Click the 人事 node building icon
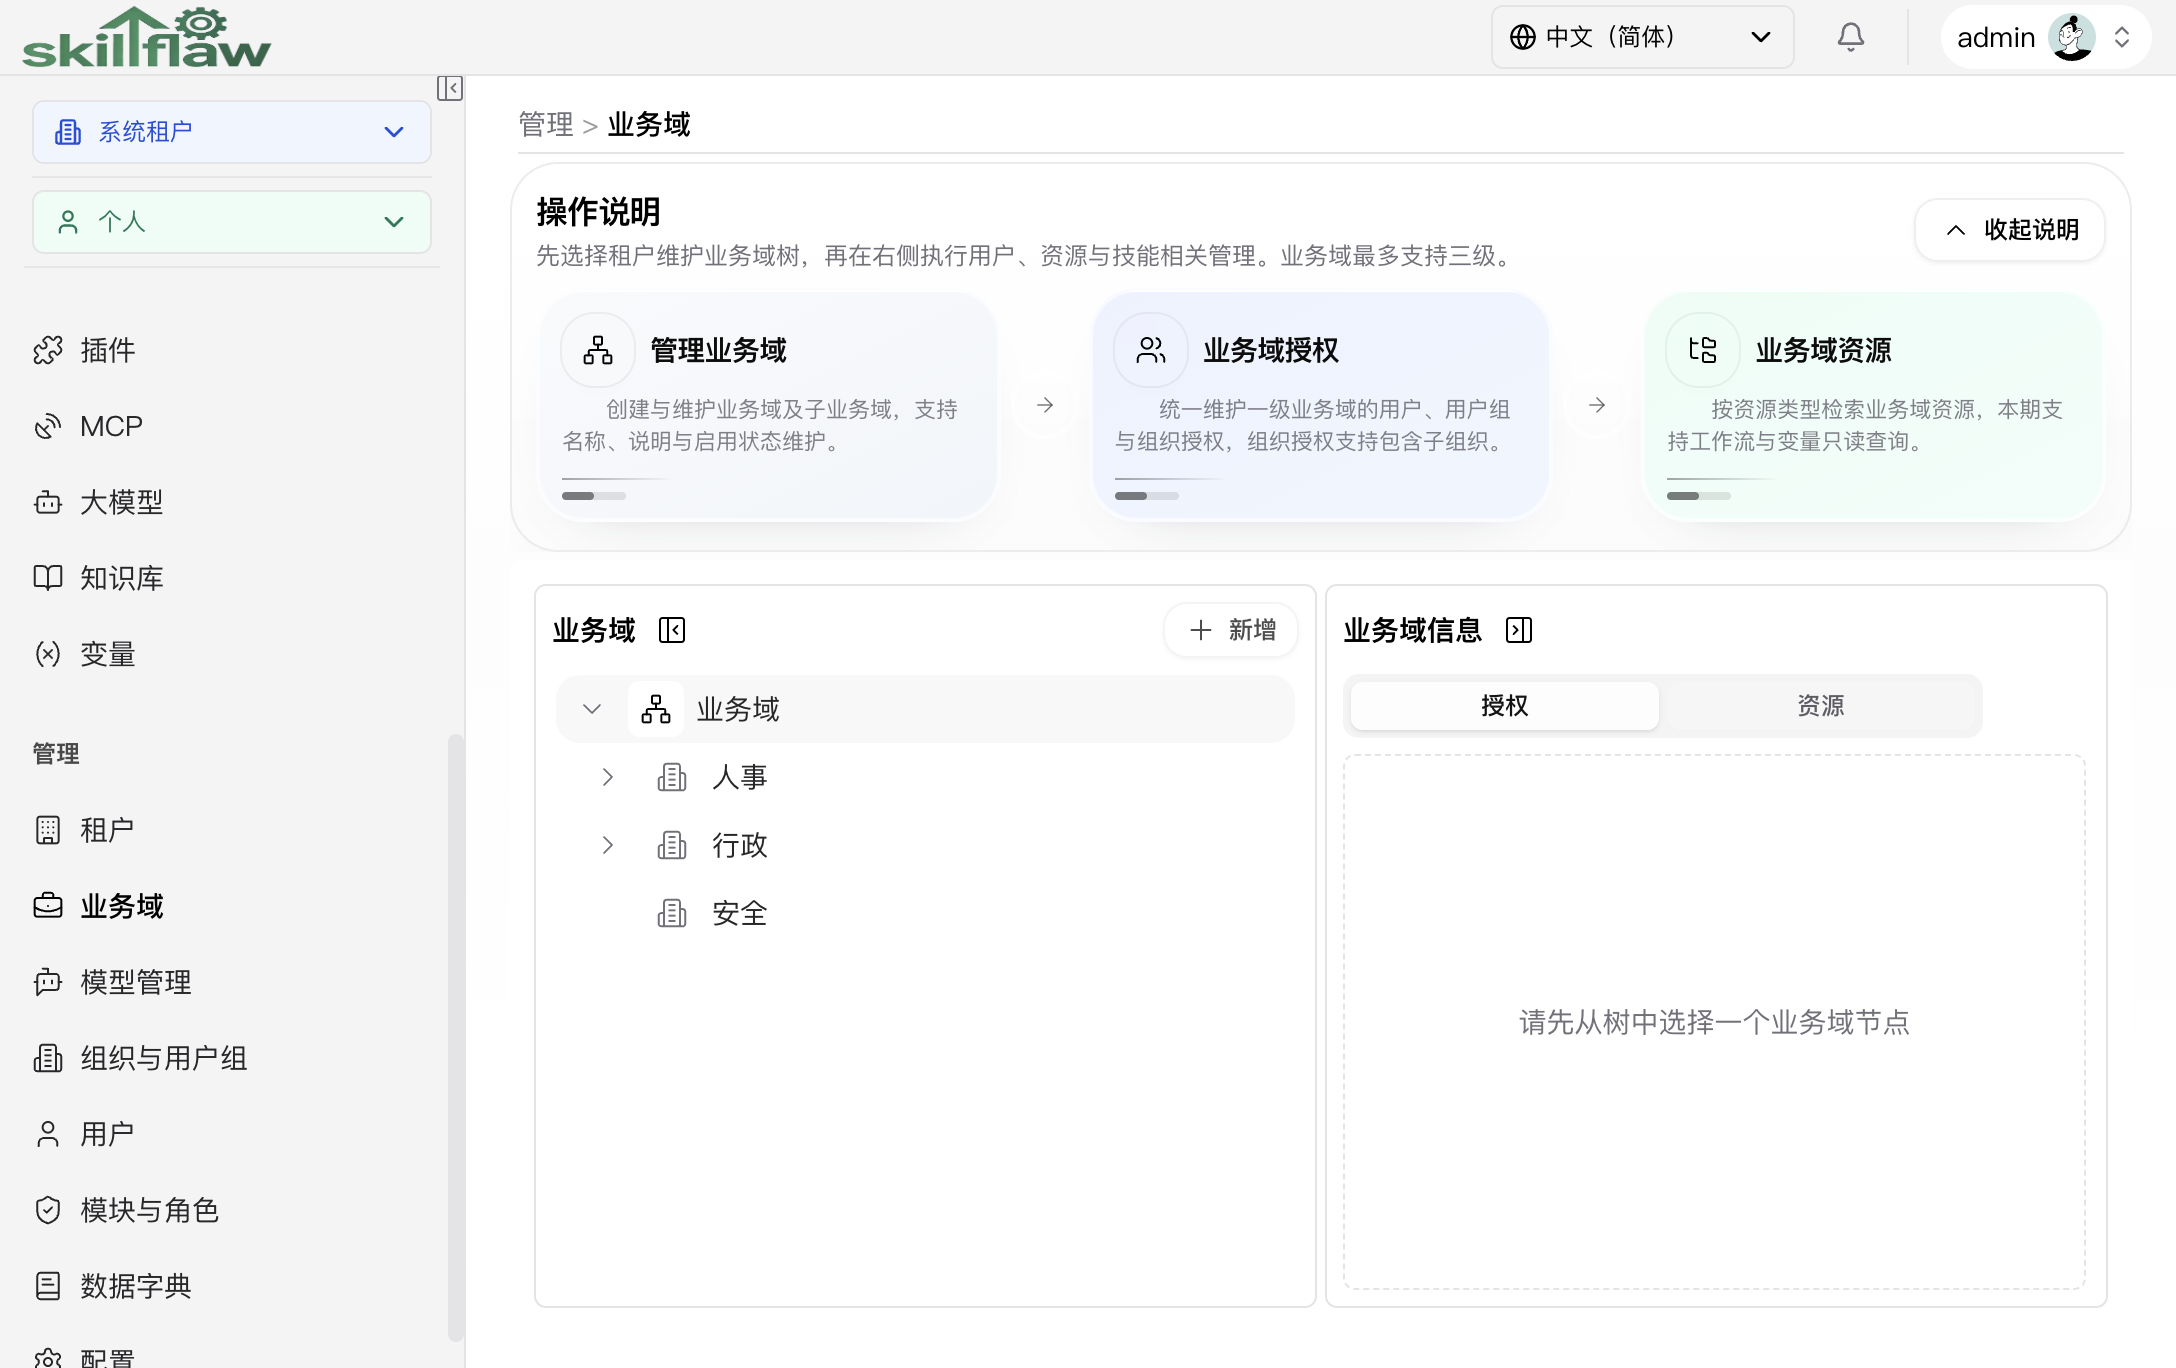The height and width of the screenshot is (1368, 2176). tap(672, 777)
